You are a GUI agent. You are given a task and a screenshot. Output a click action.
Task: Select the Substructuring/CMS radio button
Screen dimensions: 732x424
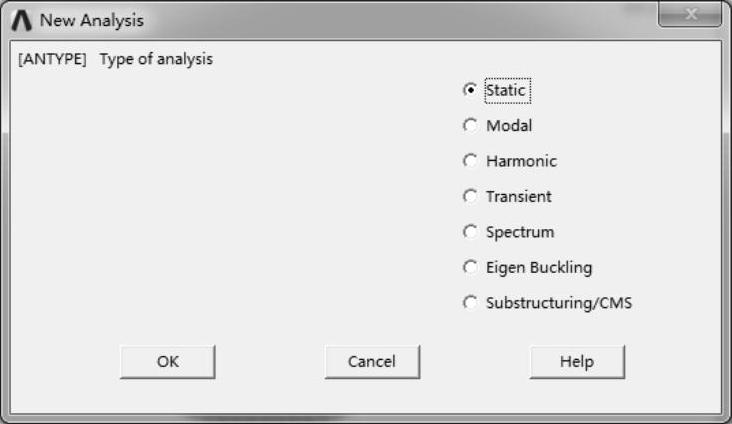470,303
